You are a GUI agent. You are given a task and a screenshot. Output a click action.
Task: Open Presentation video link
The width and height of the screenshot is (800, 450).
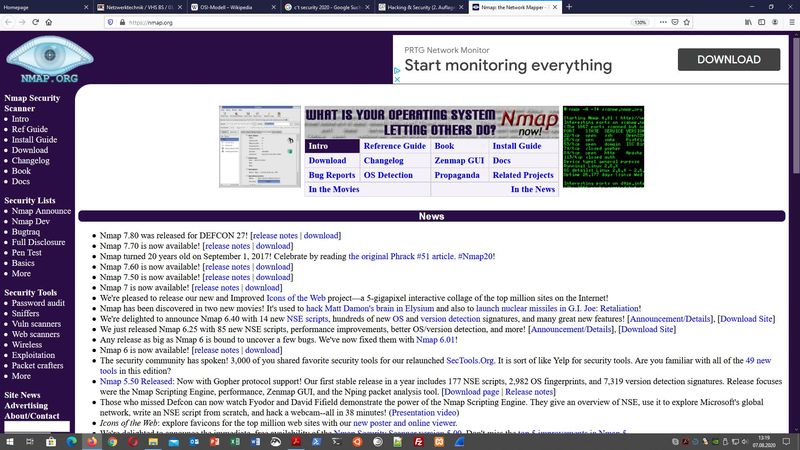pos(424,412)
